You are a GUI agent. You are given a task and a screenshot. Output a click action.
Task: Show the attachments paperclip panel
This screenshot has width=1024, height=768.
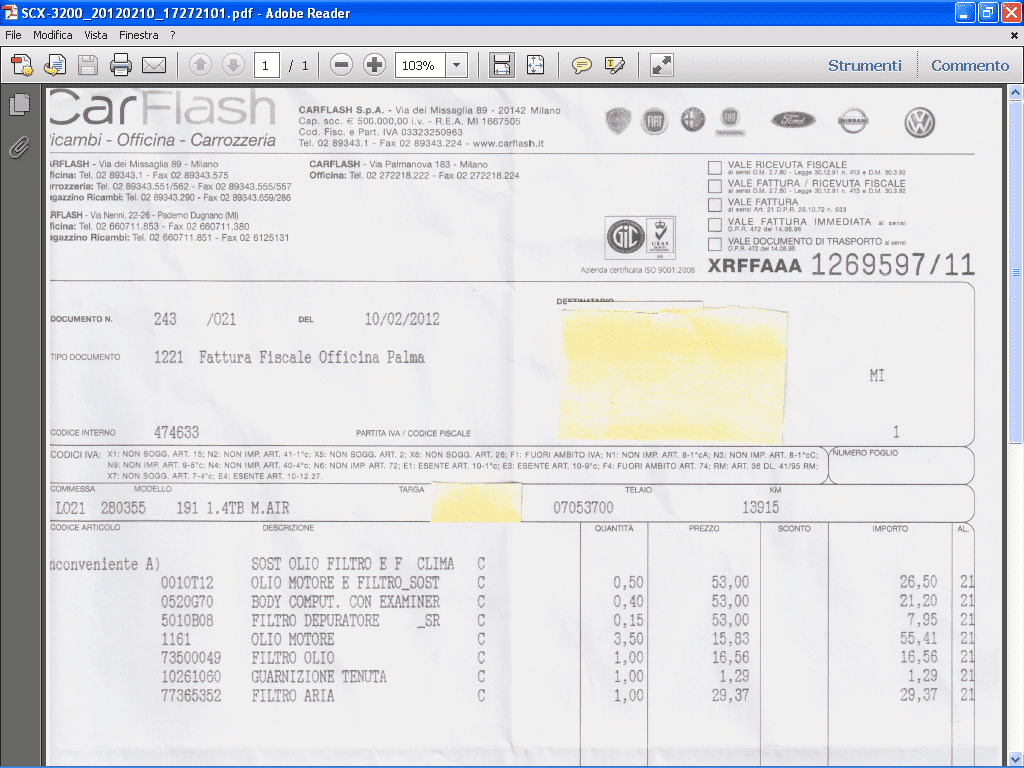(x=19, y=147)
